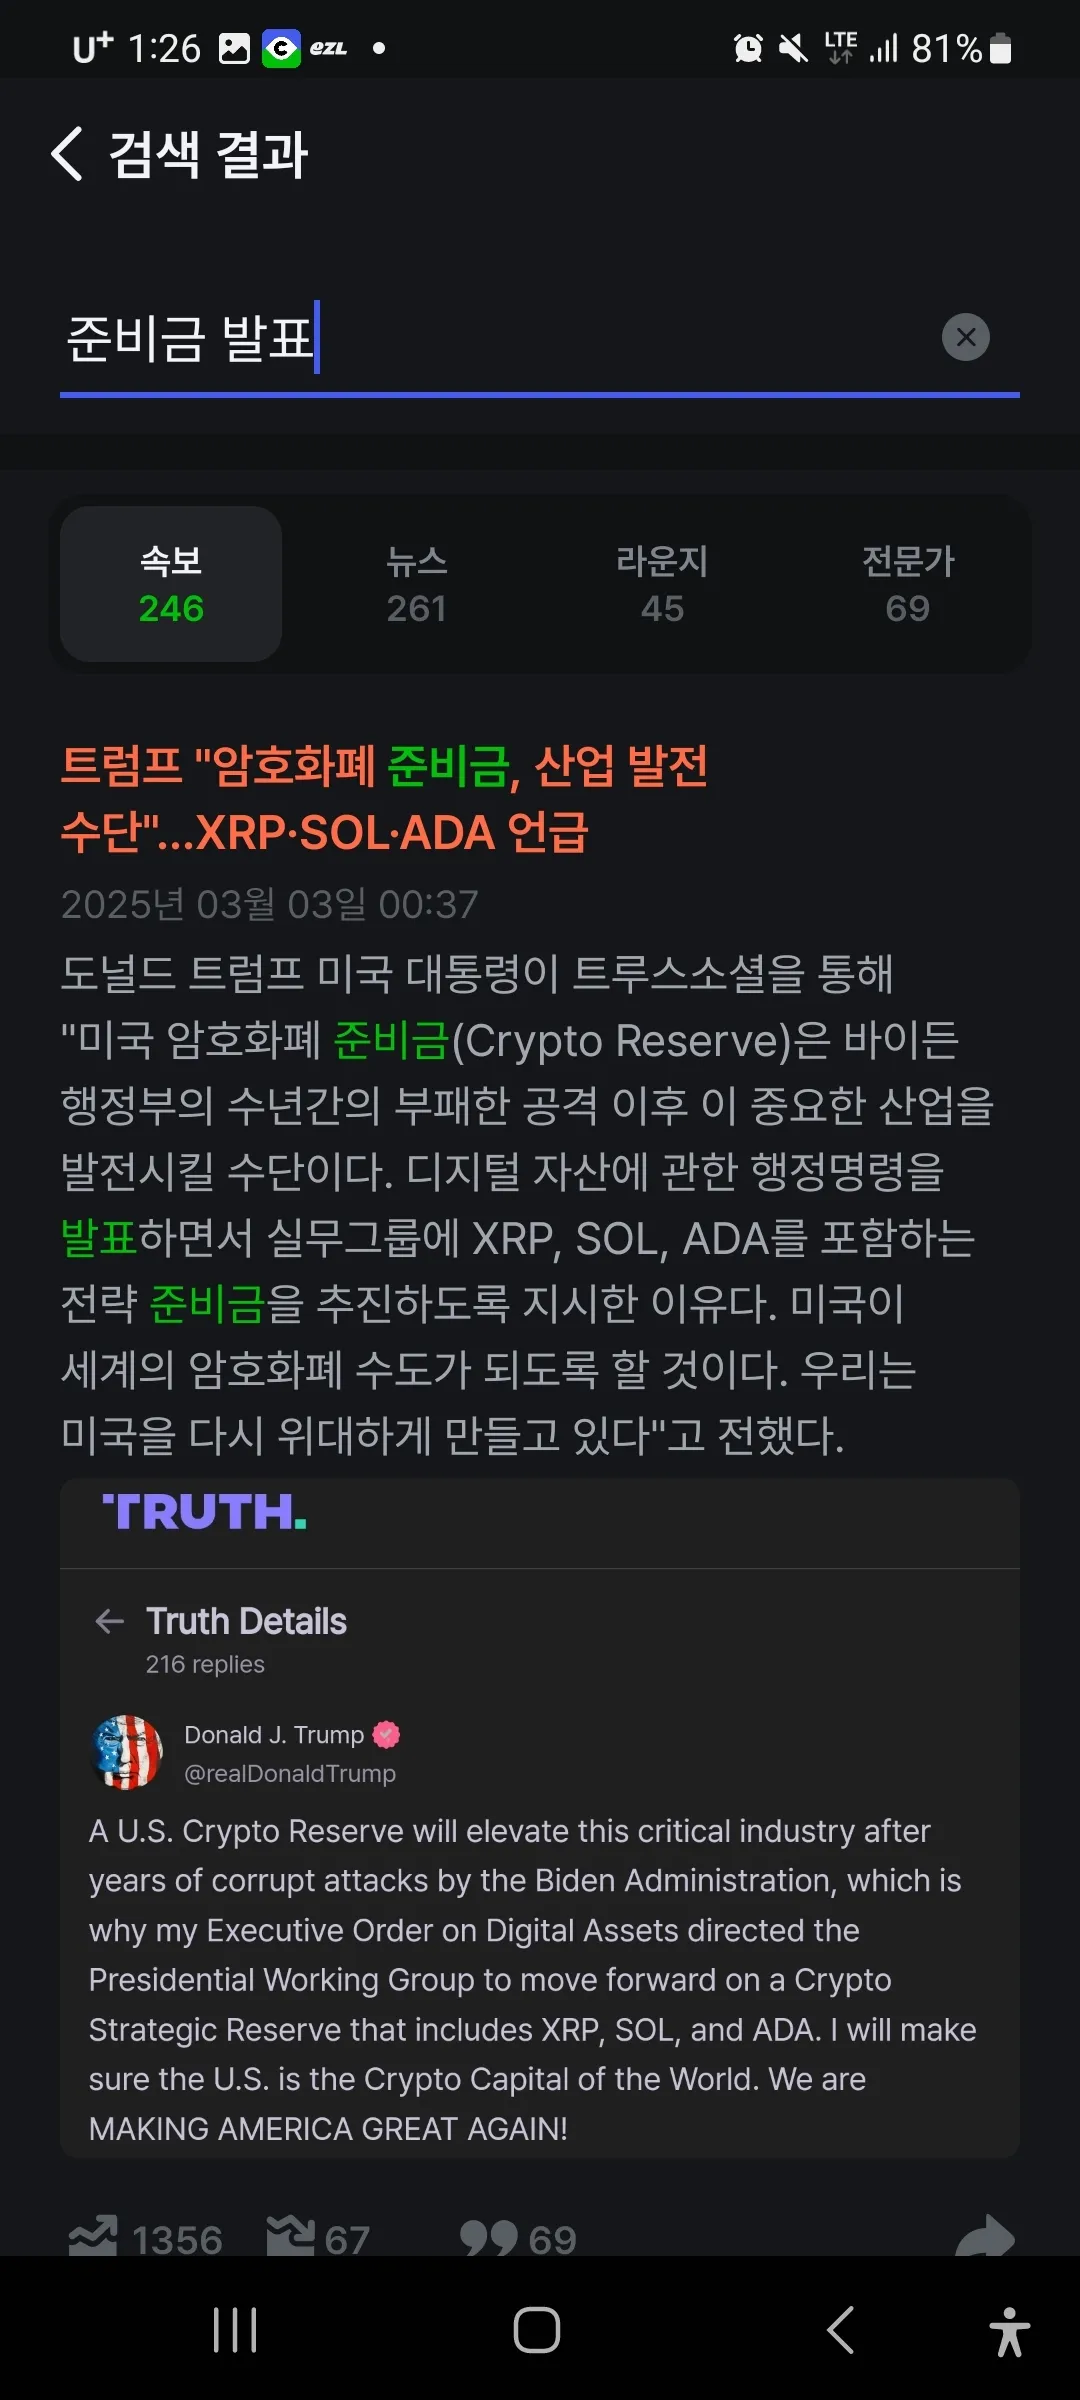This screenshot has height=2400, width=1080.
Task: Share the article with arrow icon
Action: (x=985, y=2236)
